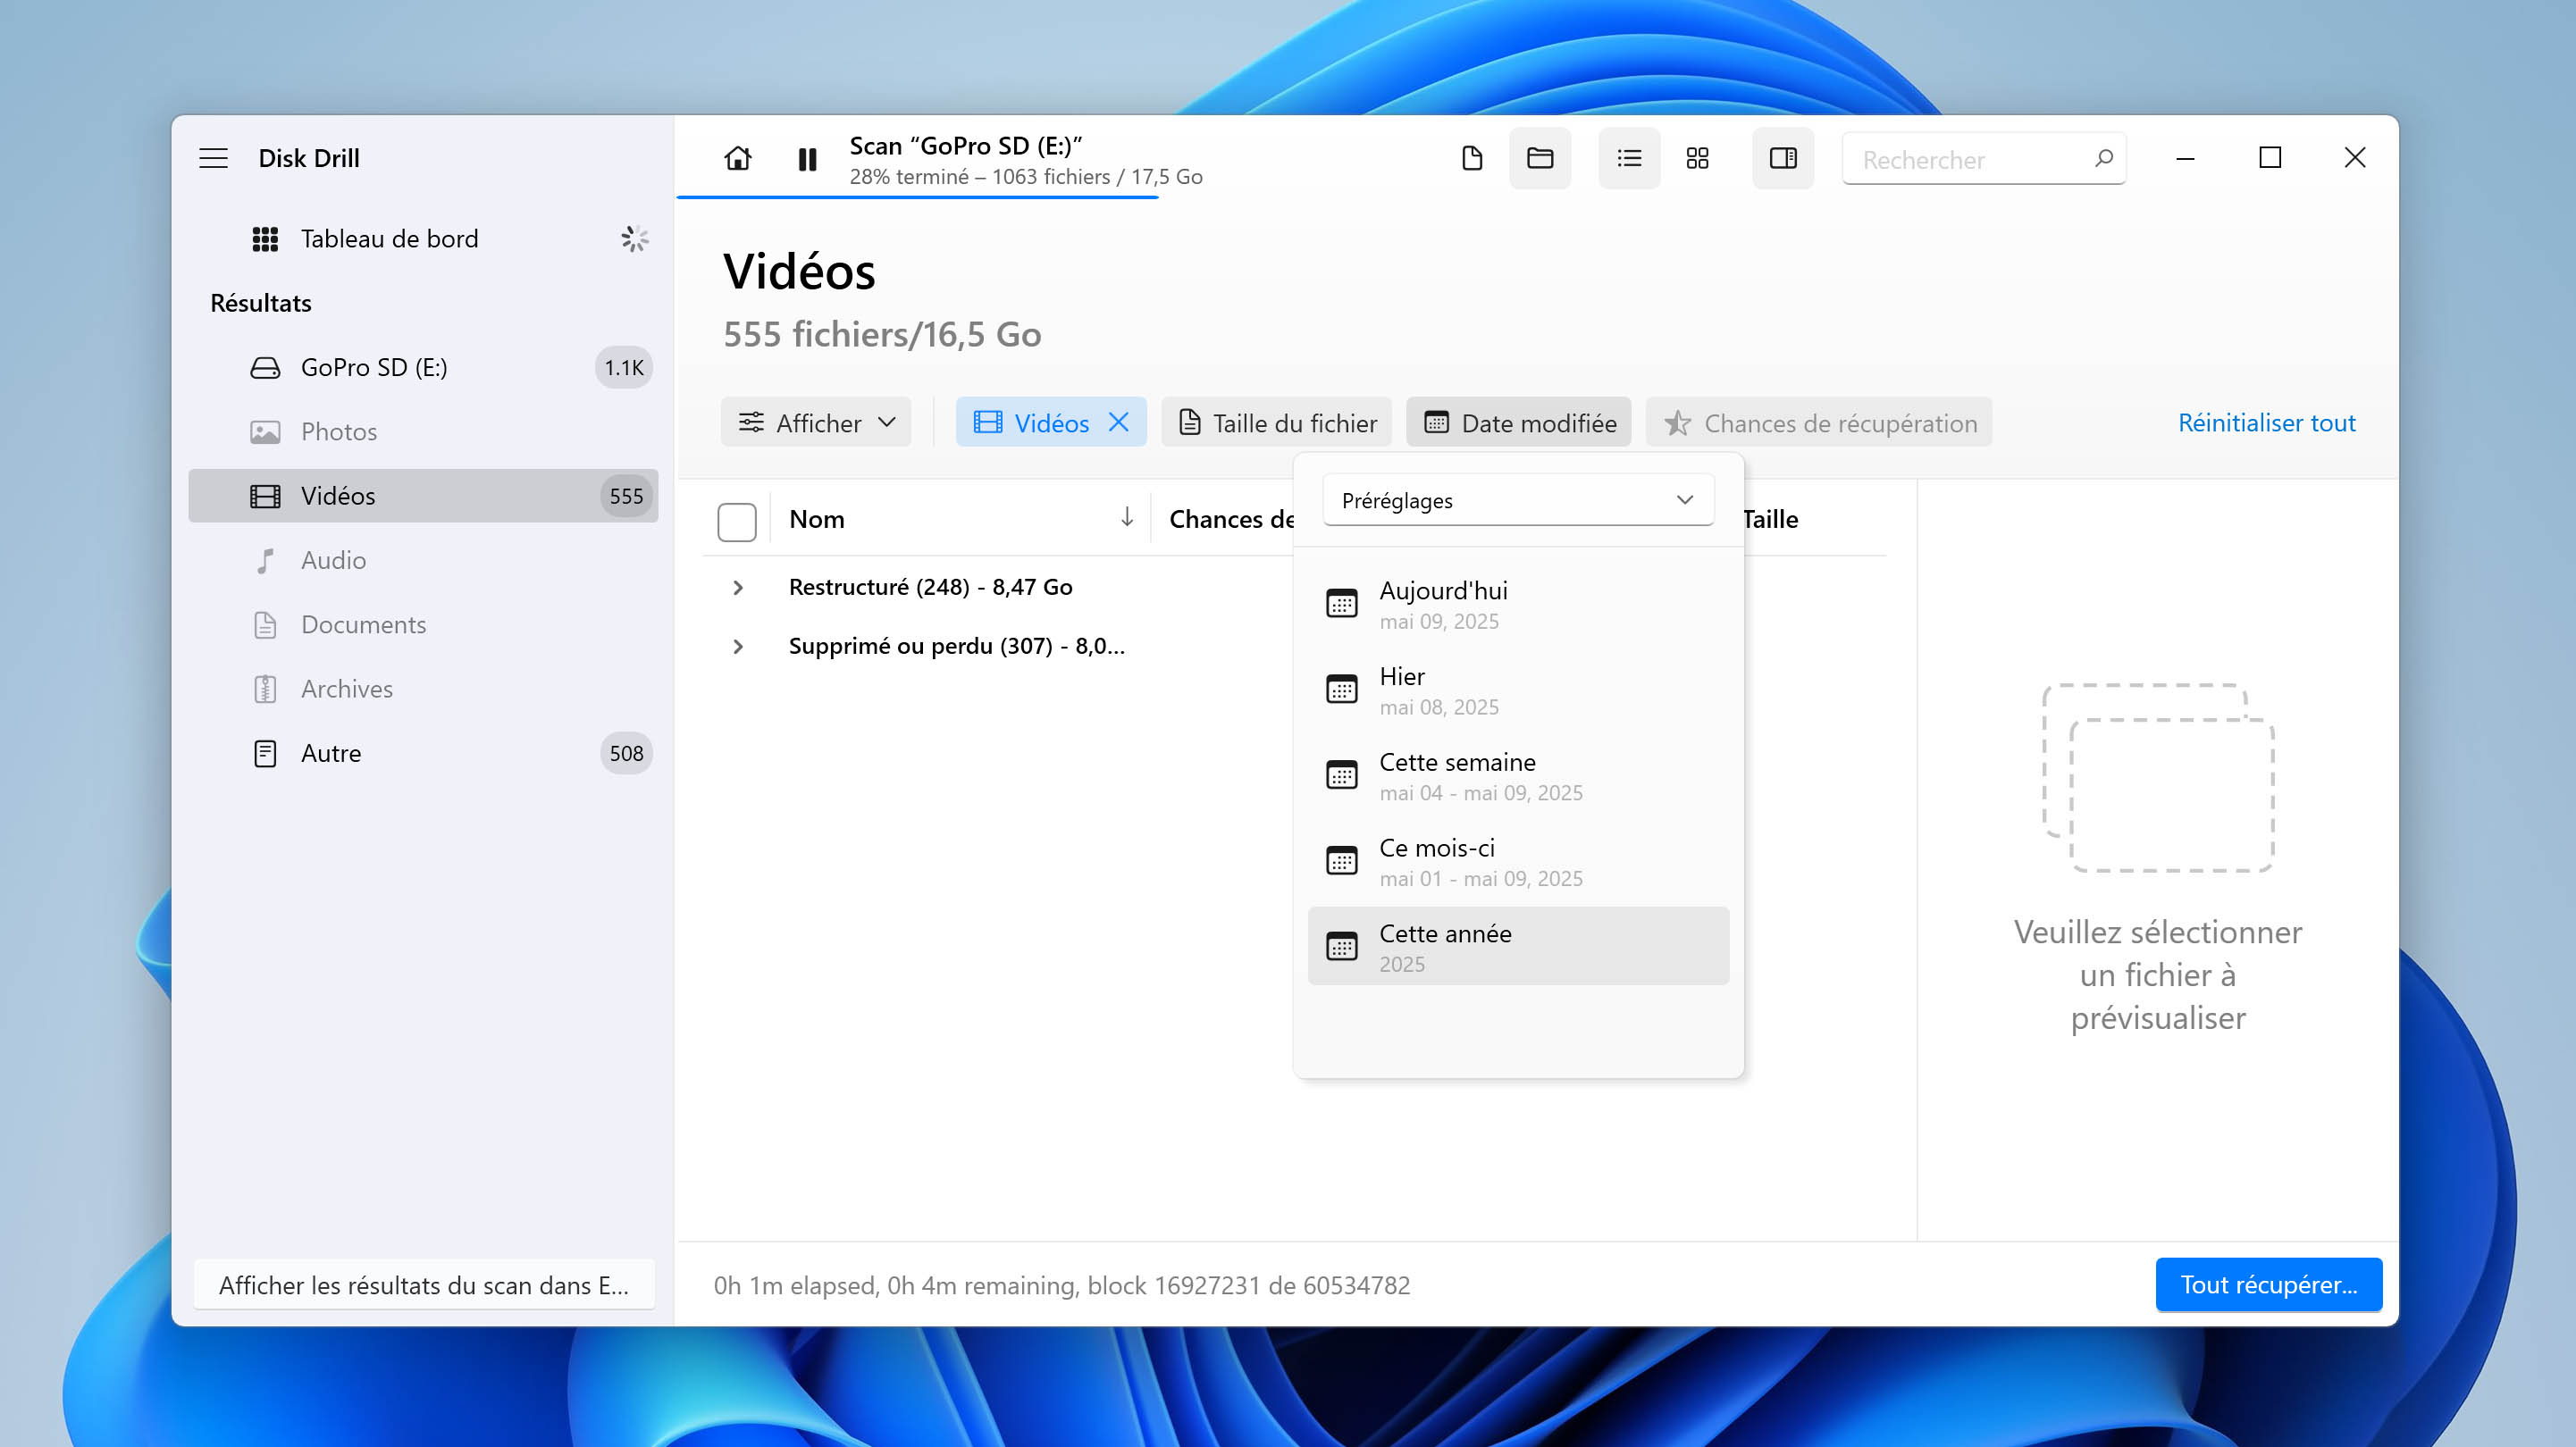Check the select-all checkbox beside Nom
The image size is (2576, 1447).
[x=737, y=522]
